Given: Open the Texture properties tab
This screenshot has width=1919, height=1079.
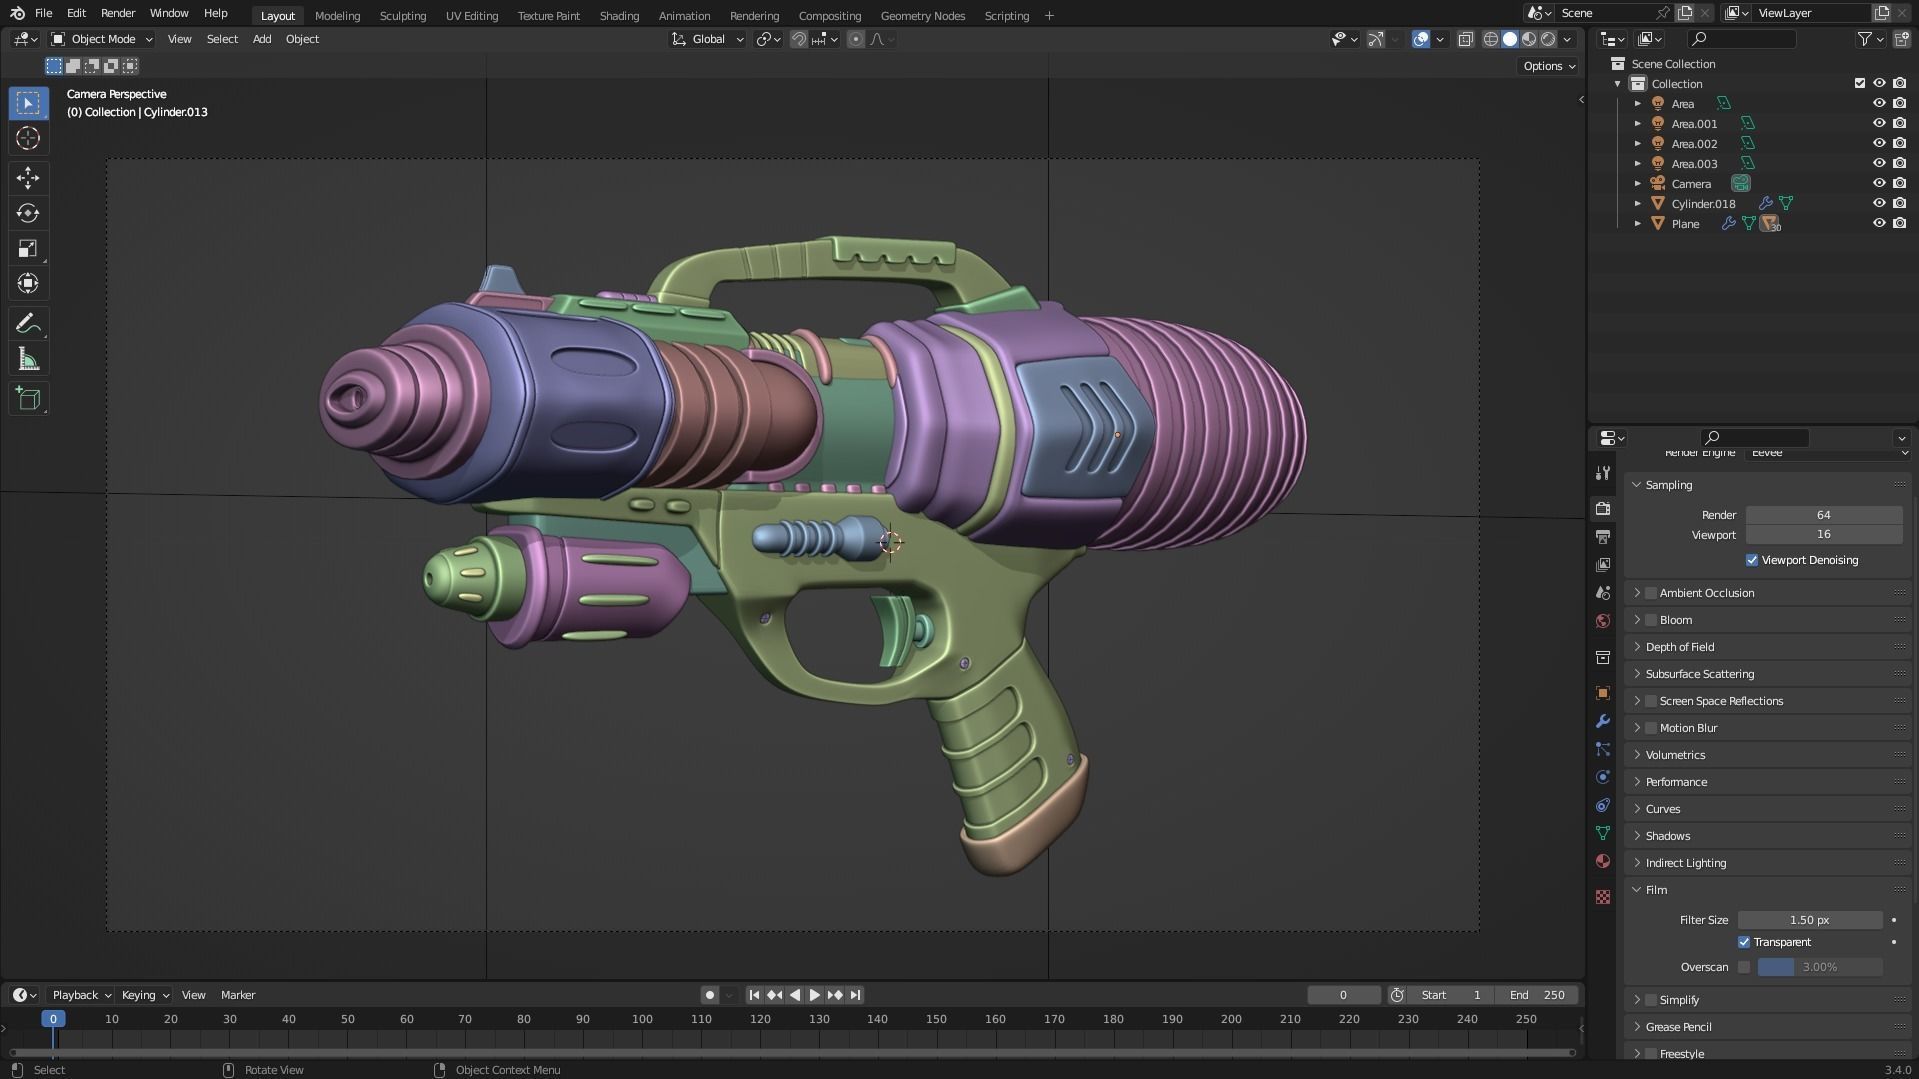Looking at the screenshot, I should (x=1603, y=897).
